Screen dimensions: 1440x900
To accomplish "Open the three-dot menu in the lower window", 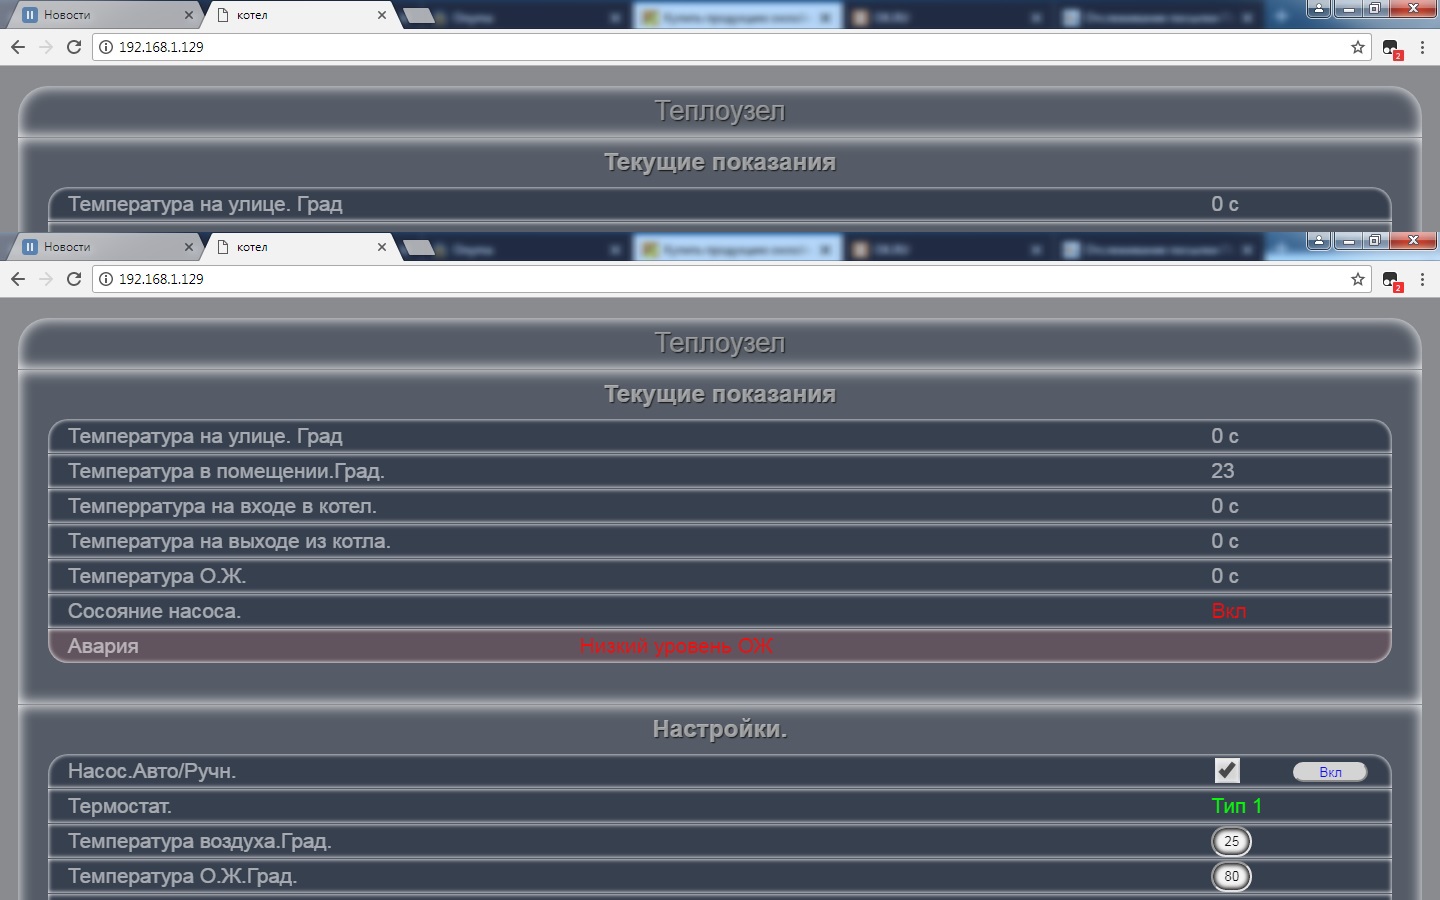I will coord(1422,279).
